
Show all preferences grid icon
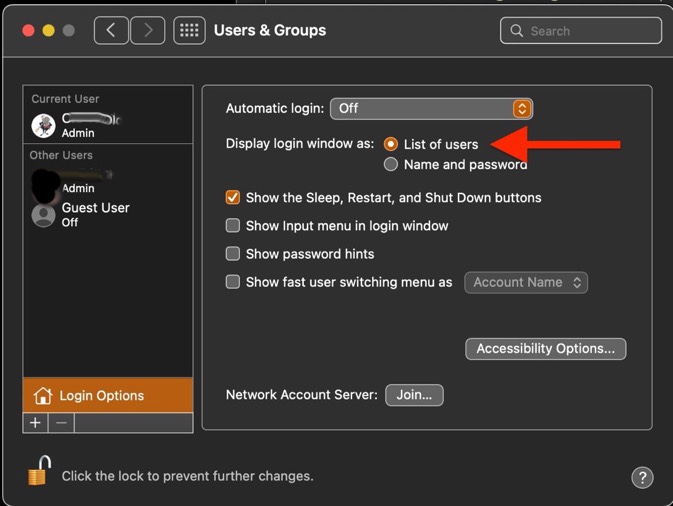189,30
